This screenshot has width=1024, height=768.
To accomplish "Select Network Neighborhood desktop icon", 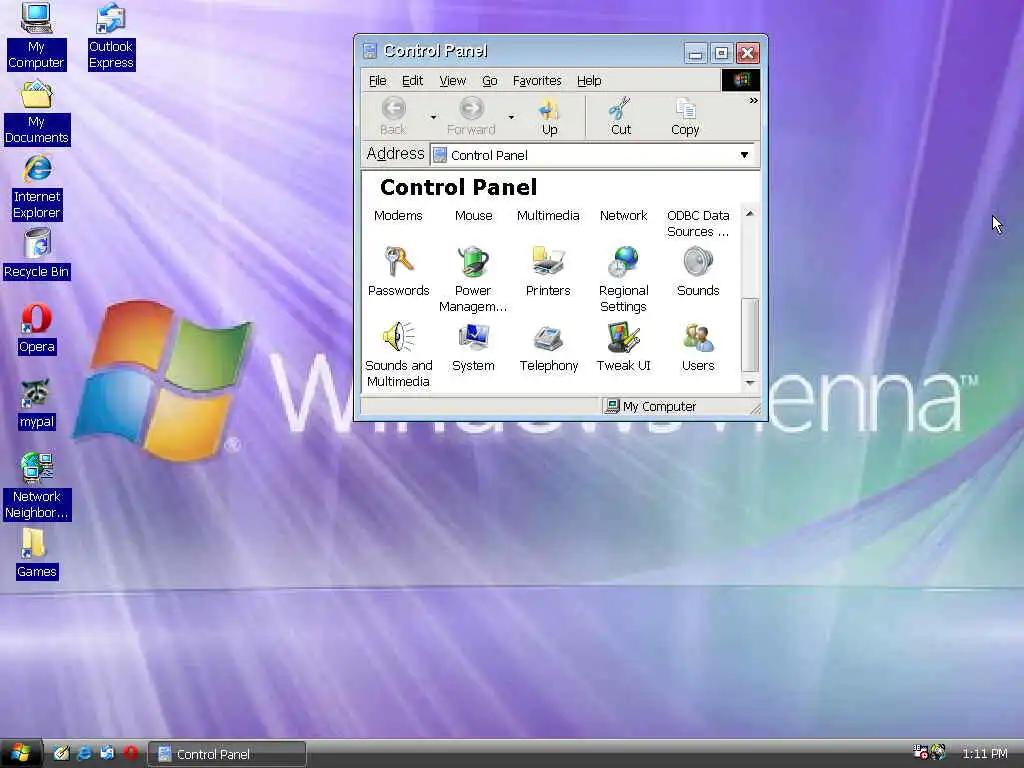I will 37,487.
